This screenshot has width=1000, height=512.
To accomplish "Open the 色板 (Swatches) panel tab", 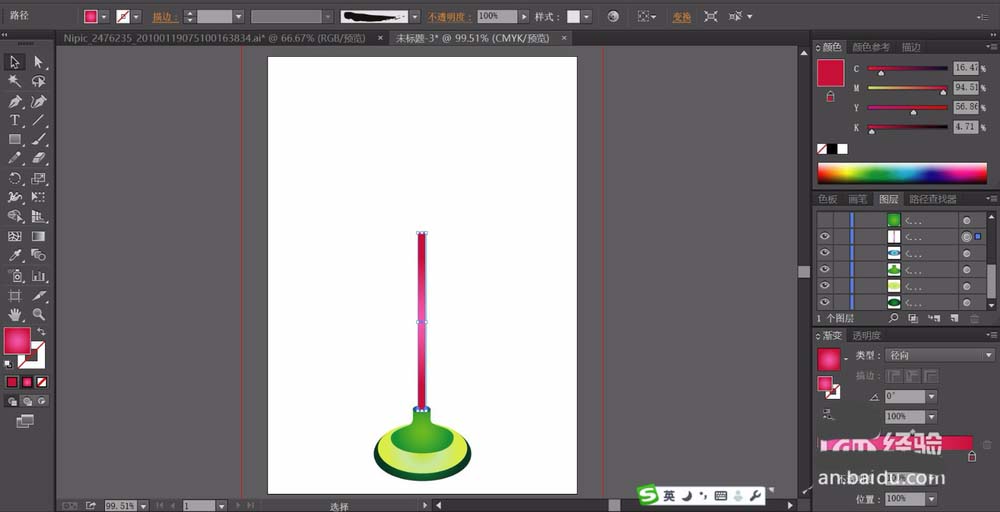I will click(x=828, y=199).
